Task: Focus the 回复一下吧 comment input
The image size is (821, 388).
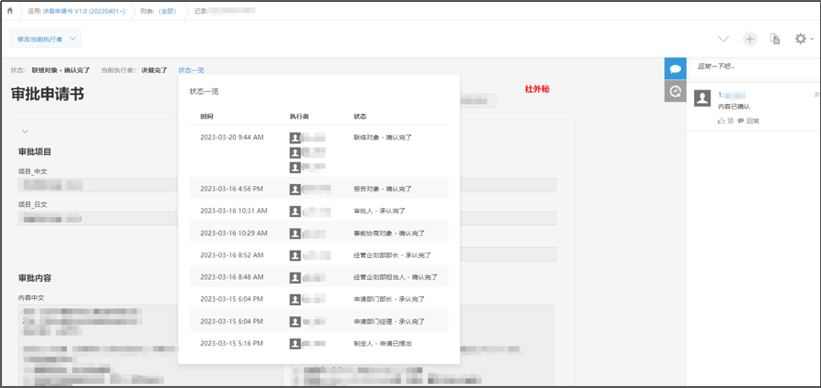Action: point(753,66)
